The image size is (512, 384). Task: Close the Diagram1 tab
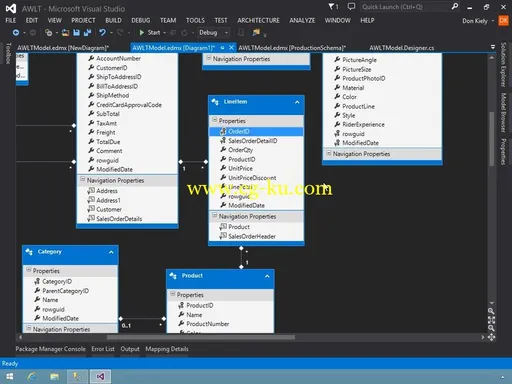click(231, 48)
